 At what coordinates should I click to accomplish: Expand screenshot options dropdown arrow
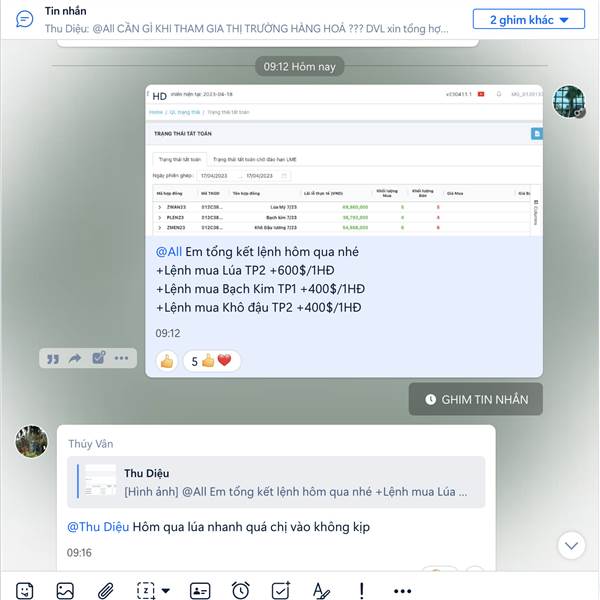(166, 590)
